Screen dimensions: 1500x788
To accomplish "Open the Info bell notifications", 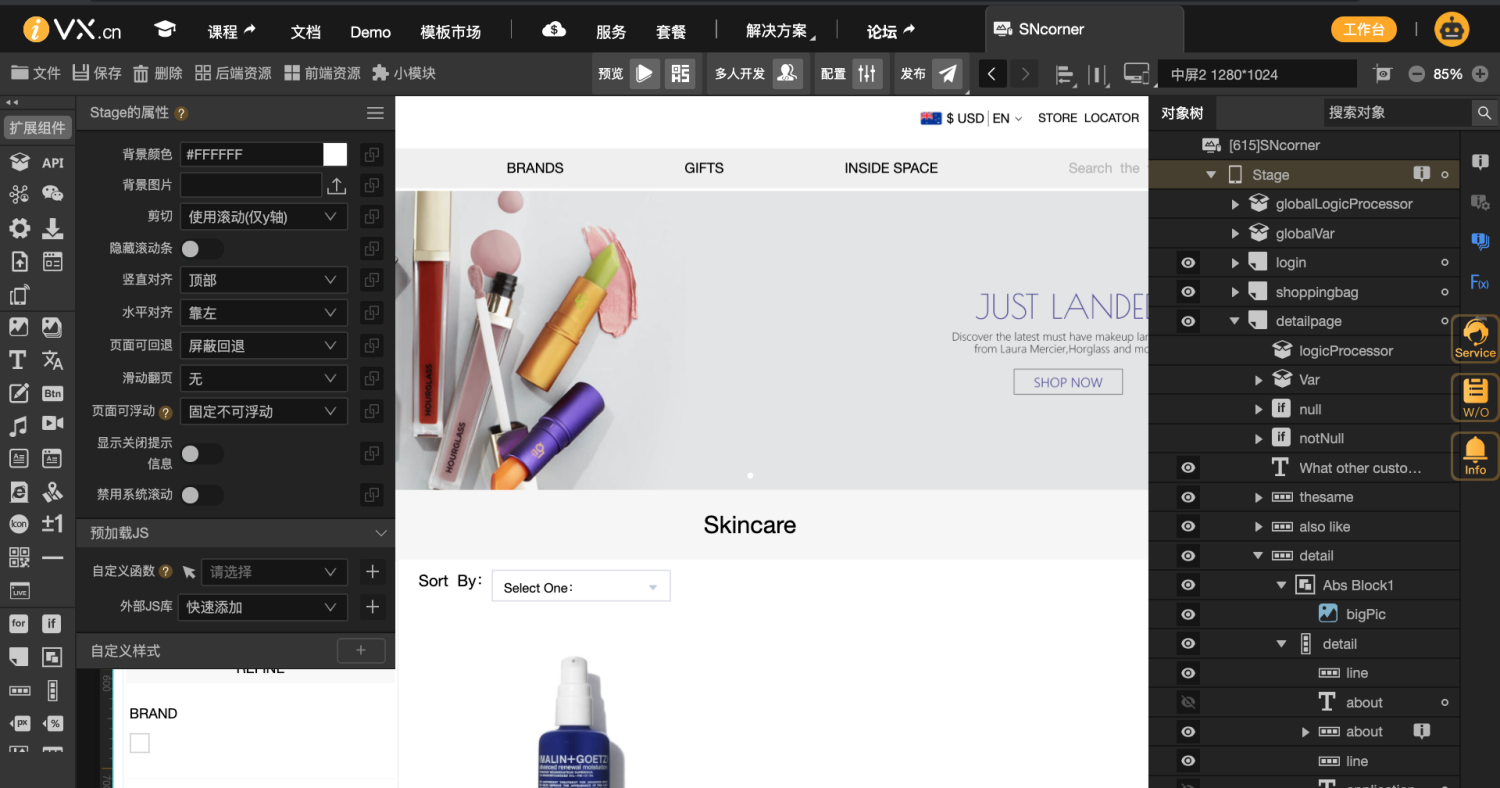I will point(1475,456).
